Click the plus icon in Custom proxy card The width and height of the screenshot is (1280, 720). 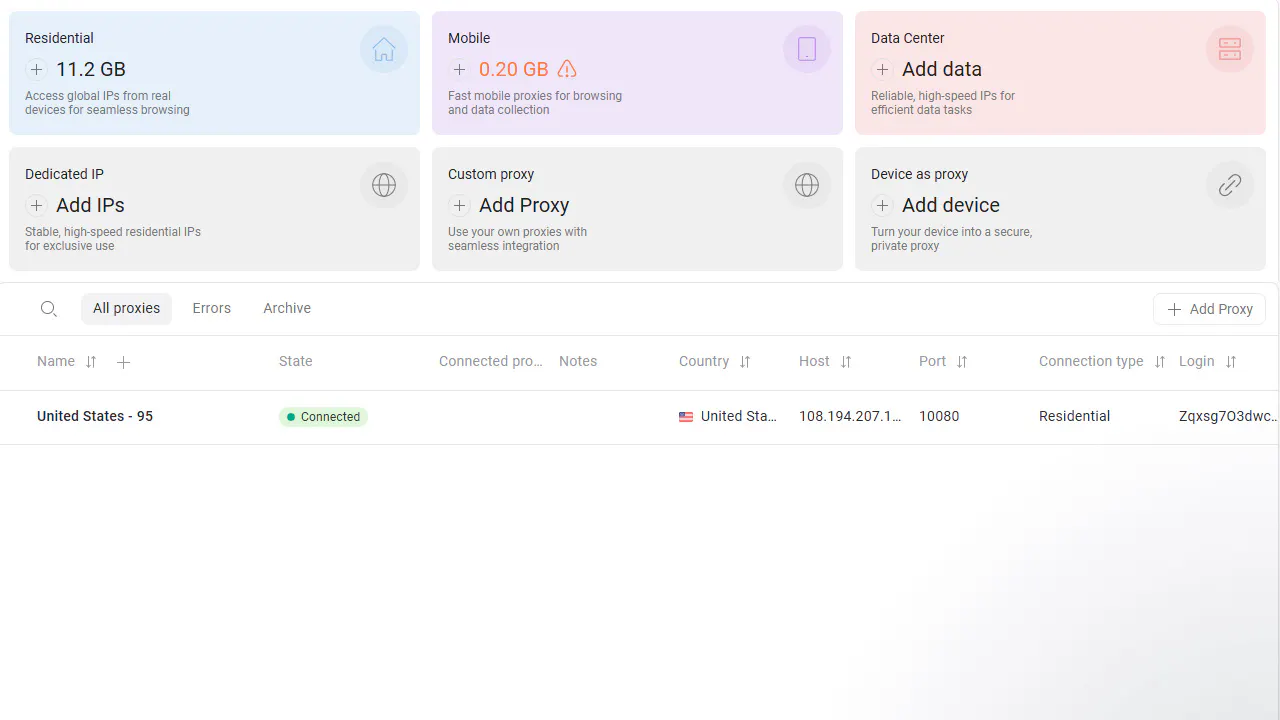(x=459, y=205)
